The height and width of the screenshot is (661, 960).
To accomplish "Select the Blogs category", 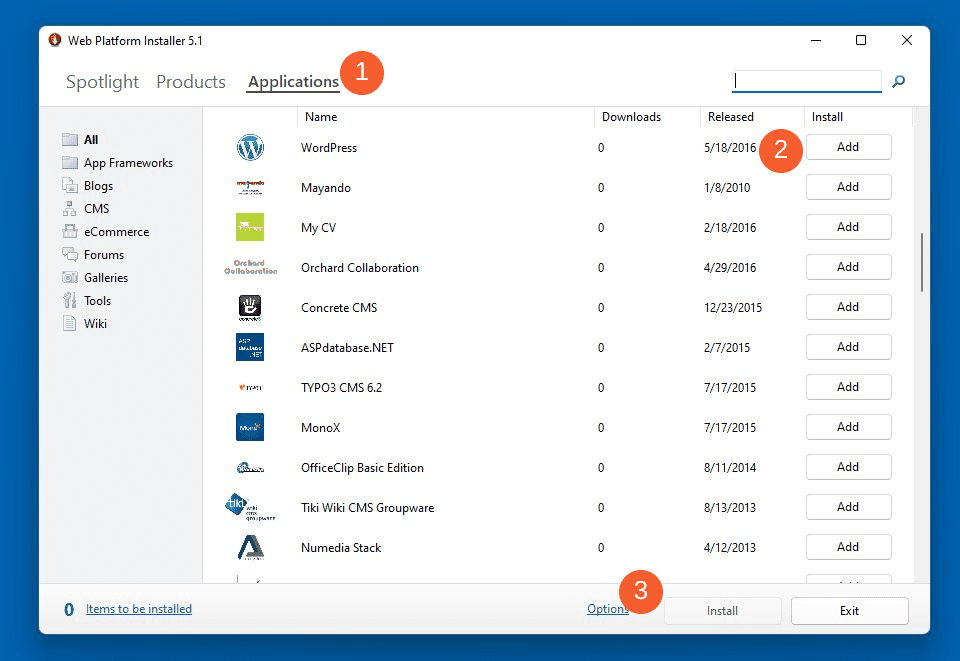I will [99, 185].
